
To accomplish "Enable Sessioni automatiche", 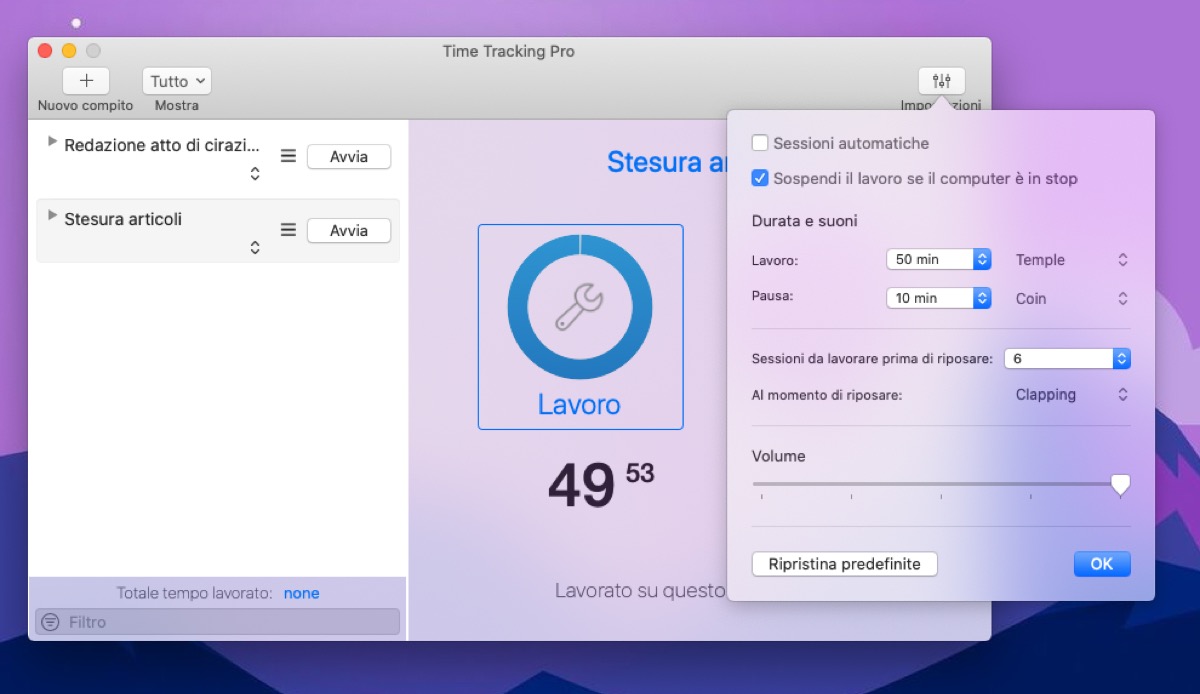I will pos(760,143).
